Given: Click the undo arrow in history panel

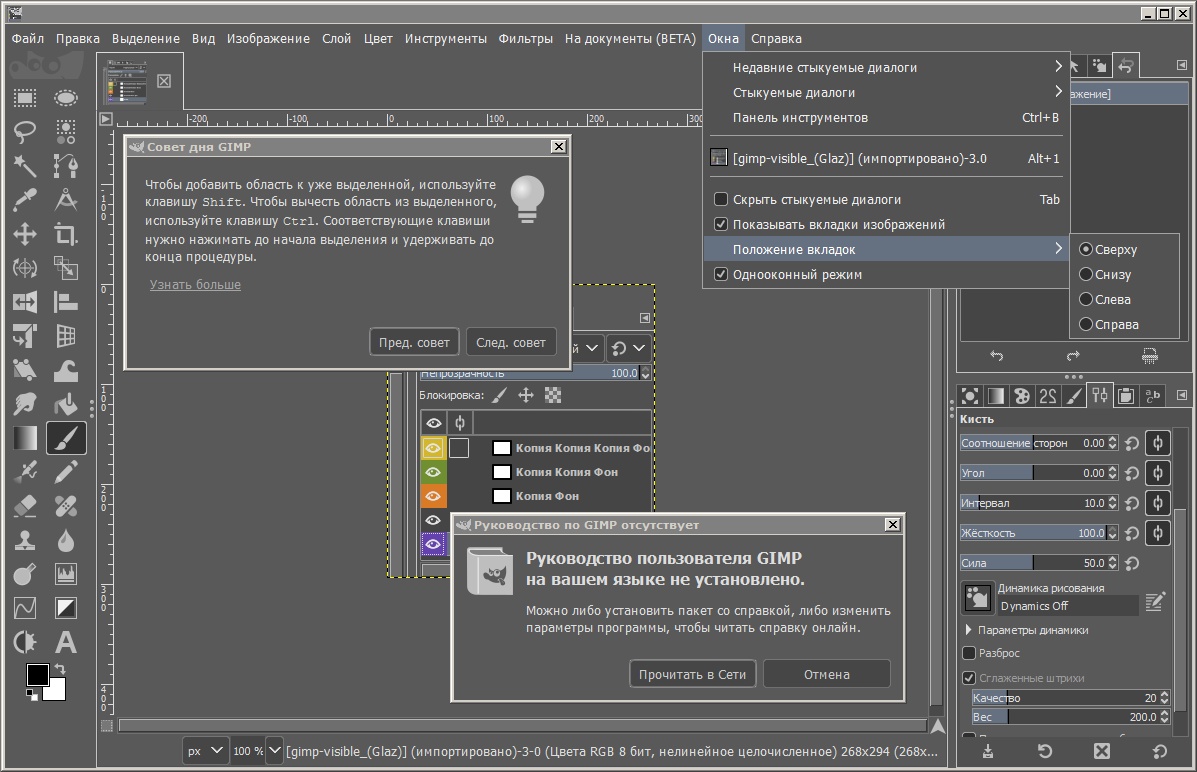Looking at the screenshot, I should pyautogui.click(x=996, y=355).
